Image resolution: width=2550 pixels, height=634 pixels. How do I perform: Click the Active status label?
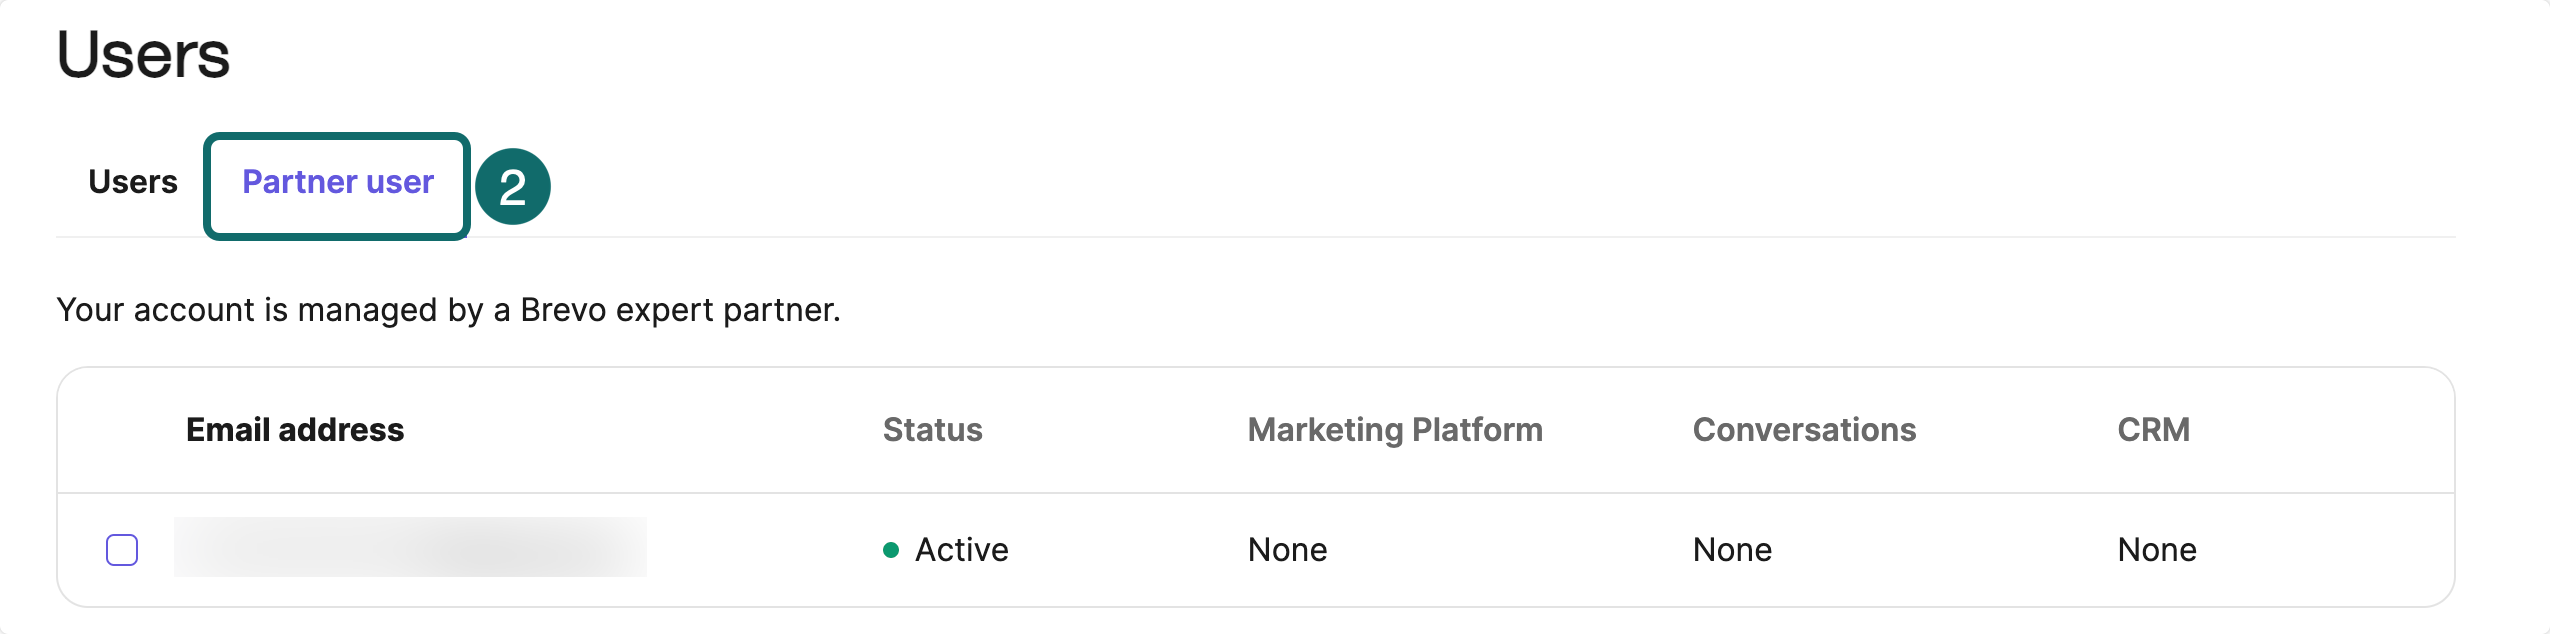pyautogui.click(x=962, y=550)
